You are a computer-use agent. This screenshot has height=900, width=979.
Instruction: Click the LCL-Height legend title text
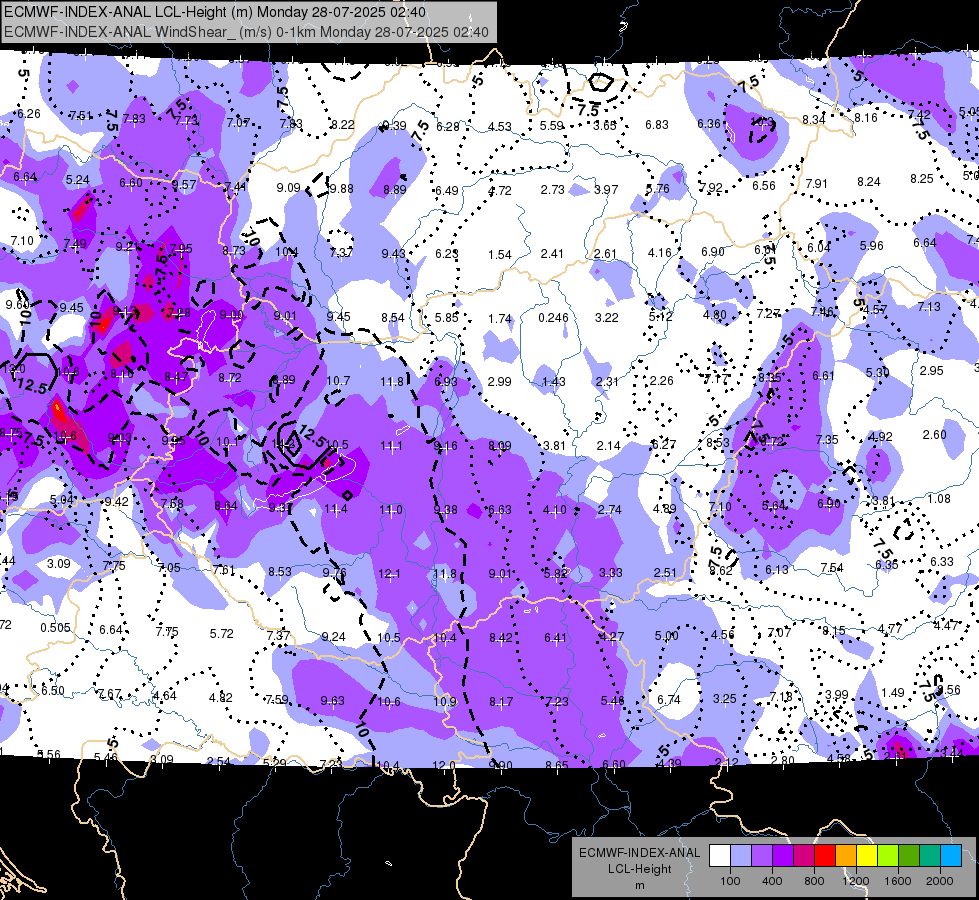639,869
